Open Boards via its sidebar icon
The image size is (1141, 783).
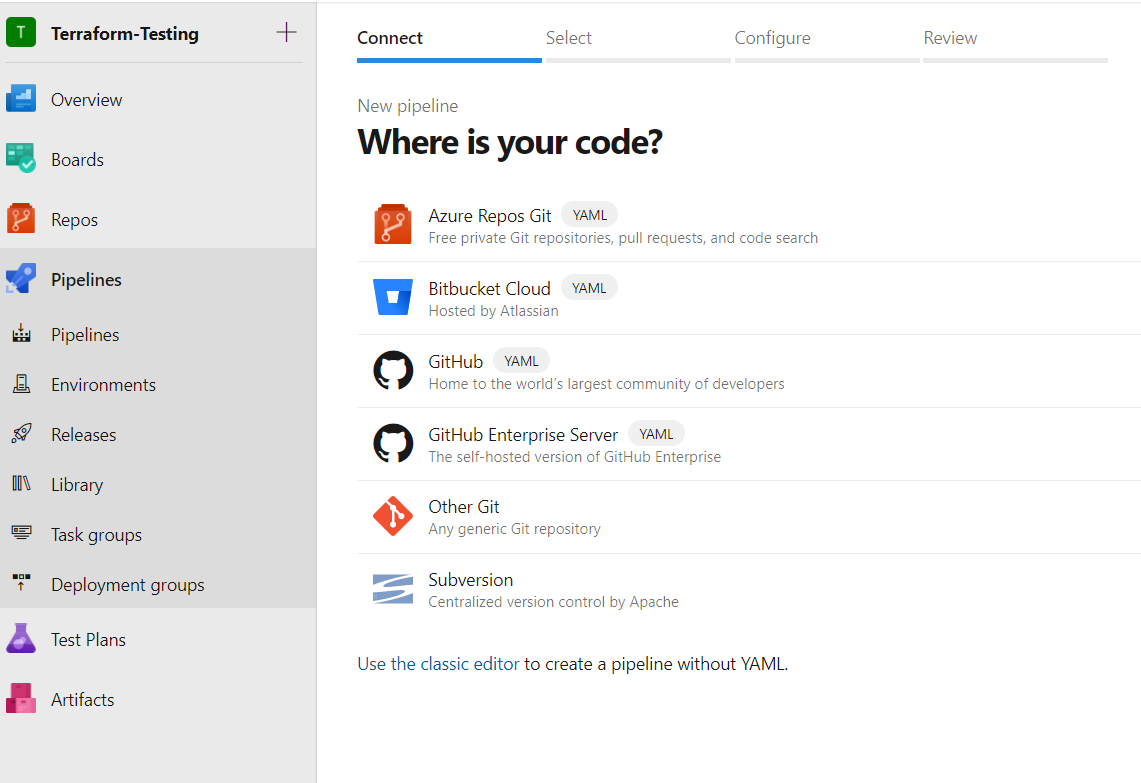[x=21, y=160]
